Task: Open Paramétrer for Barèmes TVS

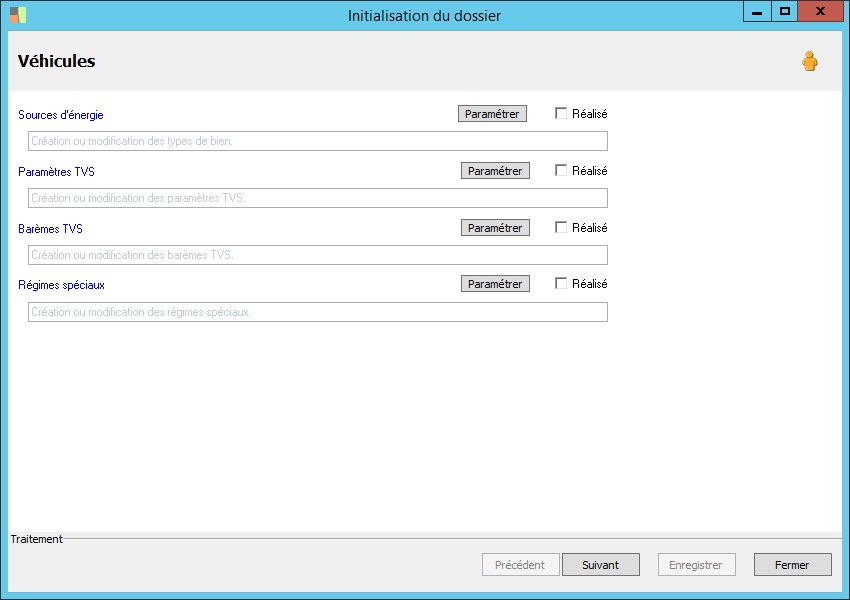Action: (495, 228)
